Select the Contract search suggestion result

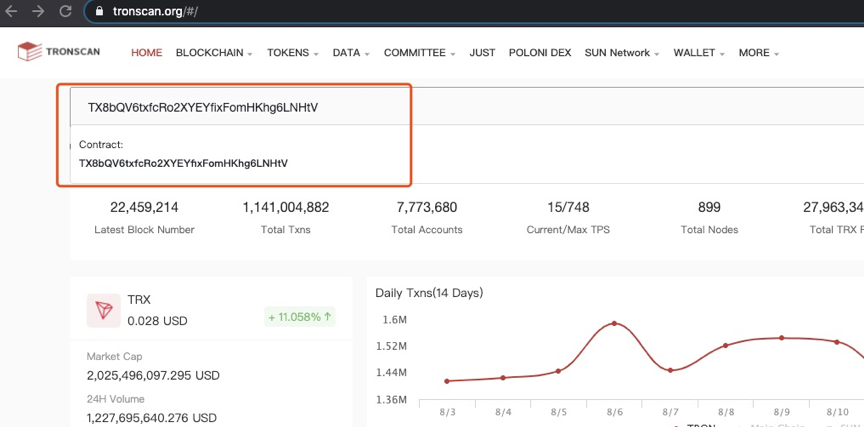tap(183, 162)
